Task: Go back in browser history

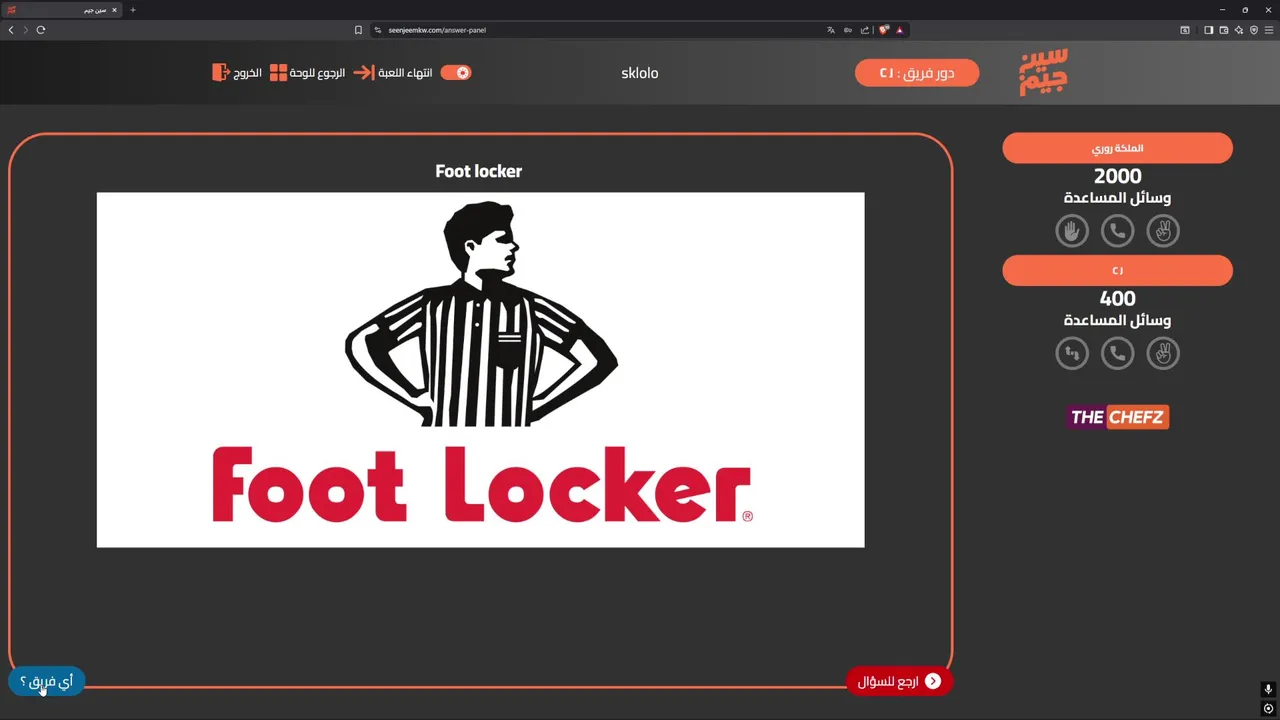Action: pos(11,30)
